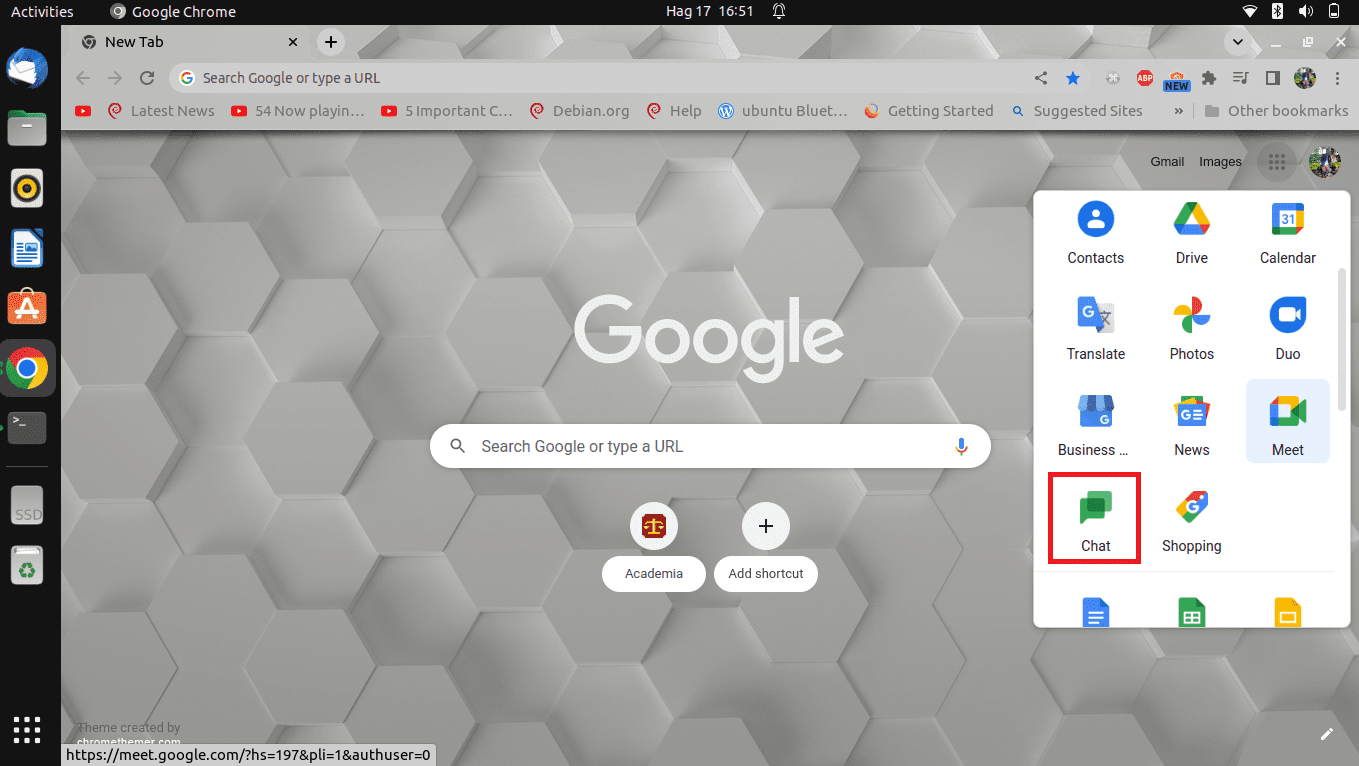Open Google Chat app

tap(1095, 520)
